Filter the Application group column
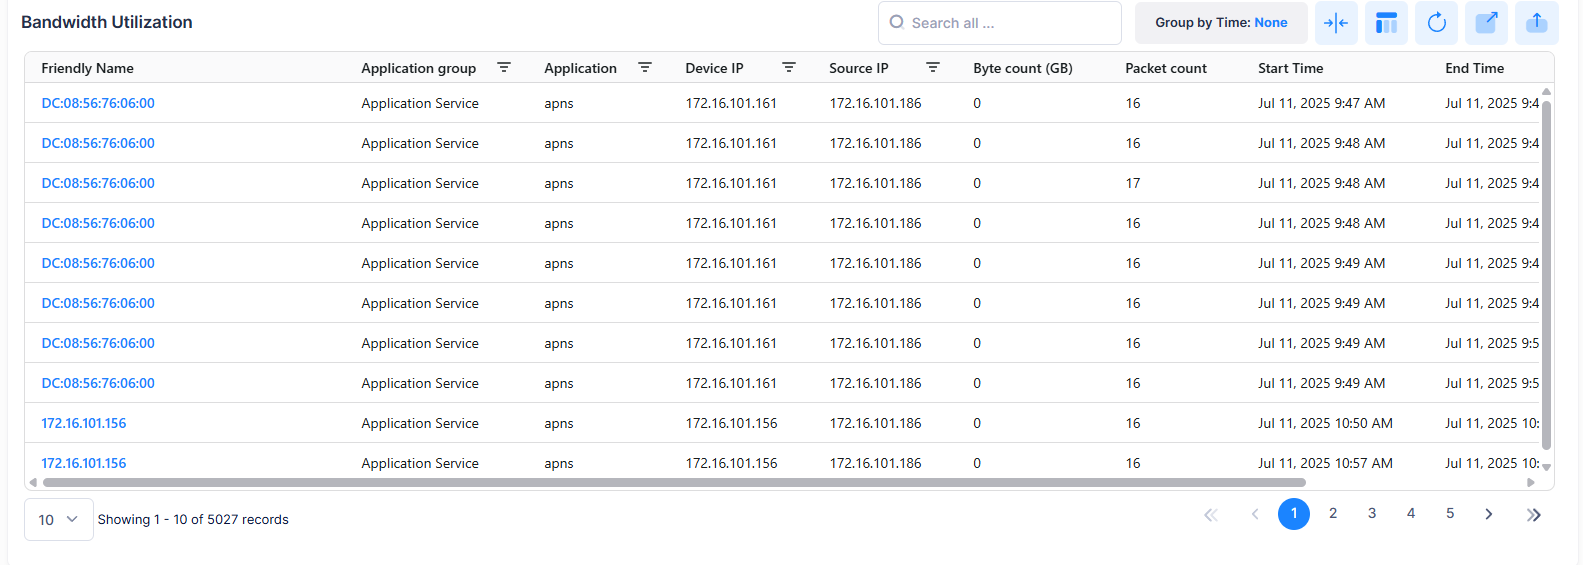Screen dimensions: 1583x565 pyautogui.click(x=504, y=68)
